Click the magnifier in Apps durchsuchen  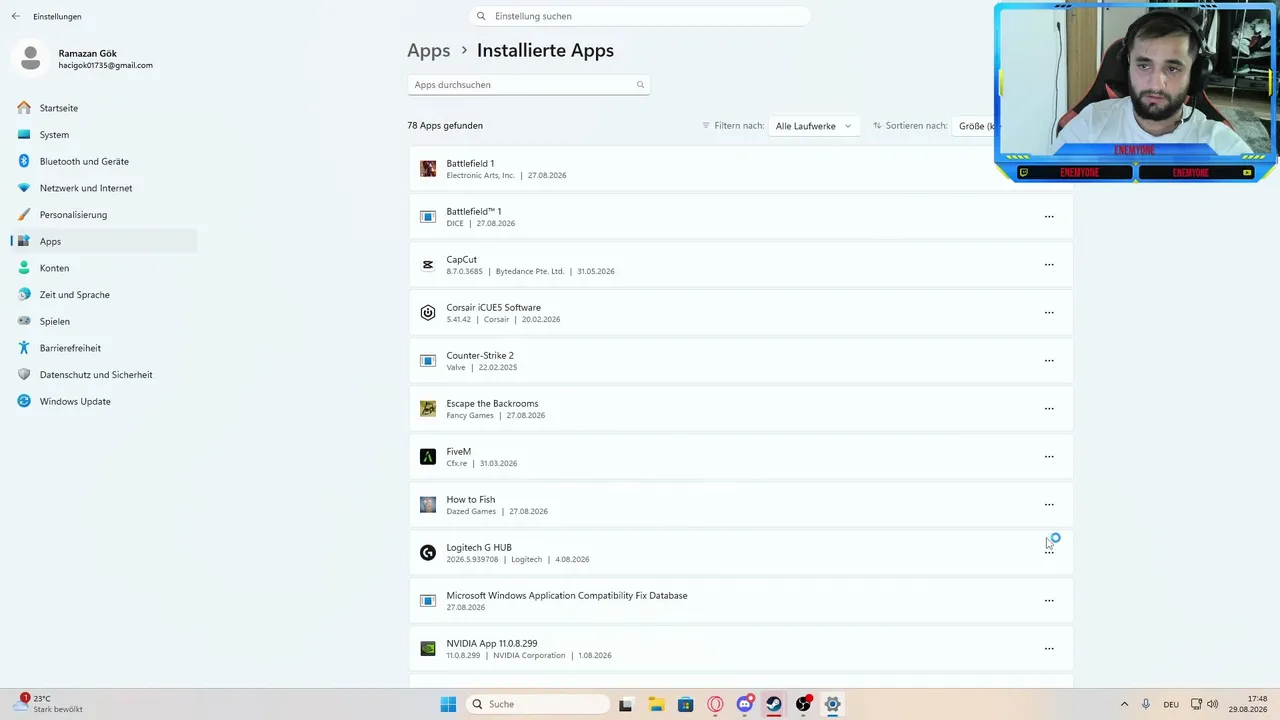640,85
